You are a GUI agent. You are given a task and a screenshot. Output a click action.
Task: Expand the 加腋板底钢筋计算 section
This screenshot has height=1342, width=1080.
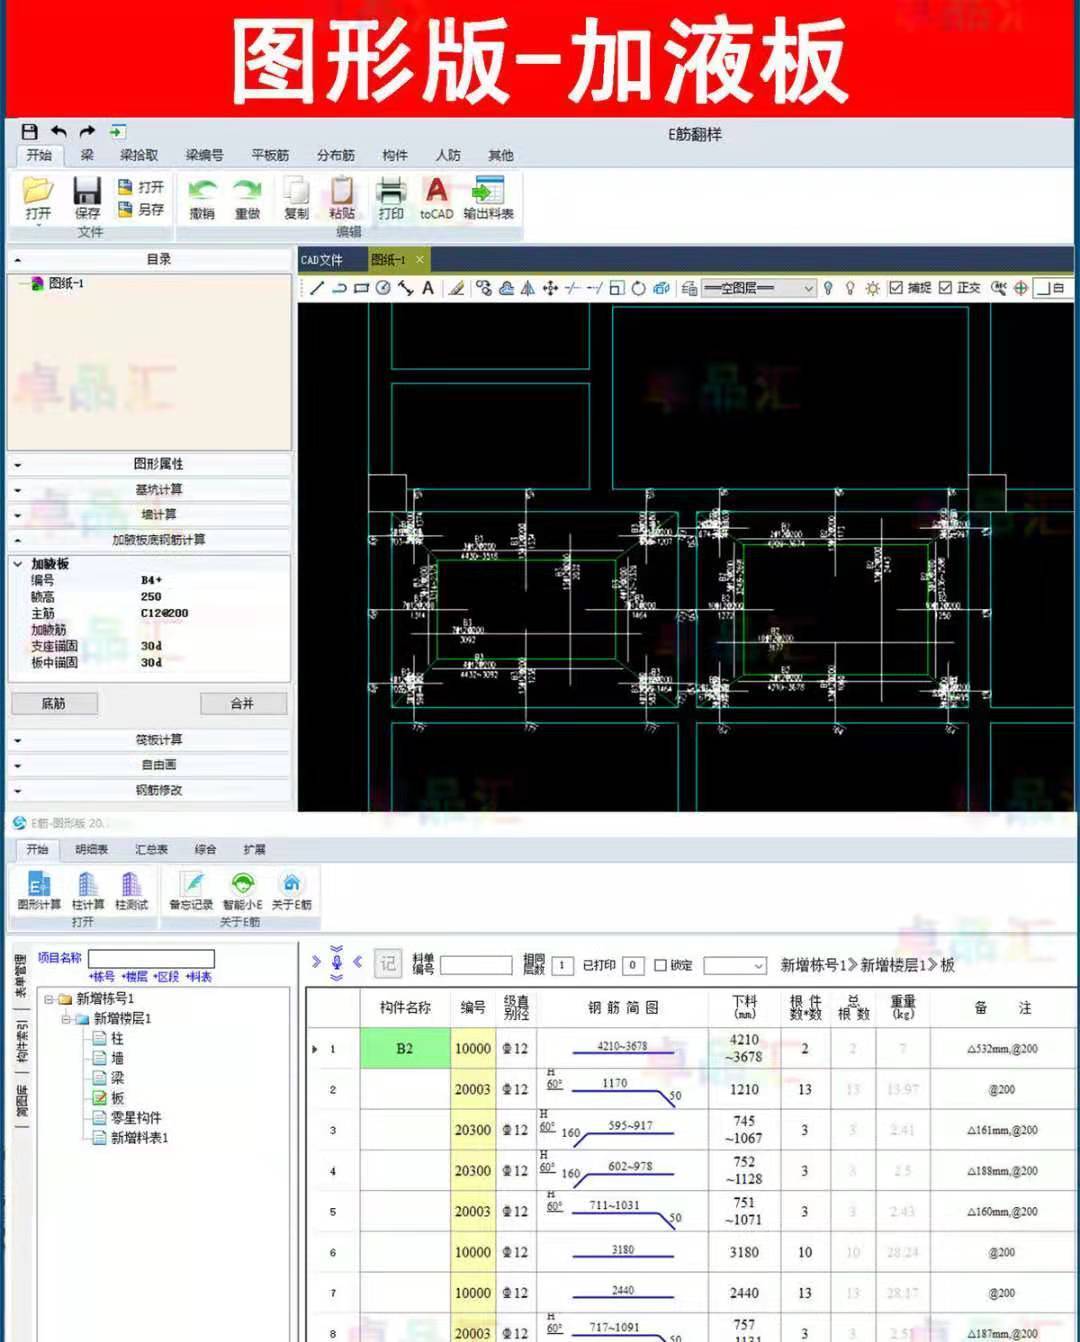[150, 539]
